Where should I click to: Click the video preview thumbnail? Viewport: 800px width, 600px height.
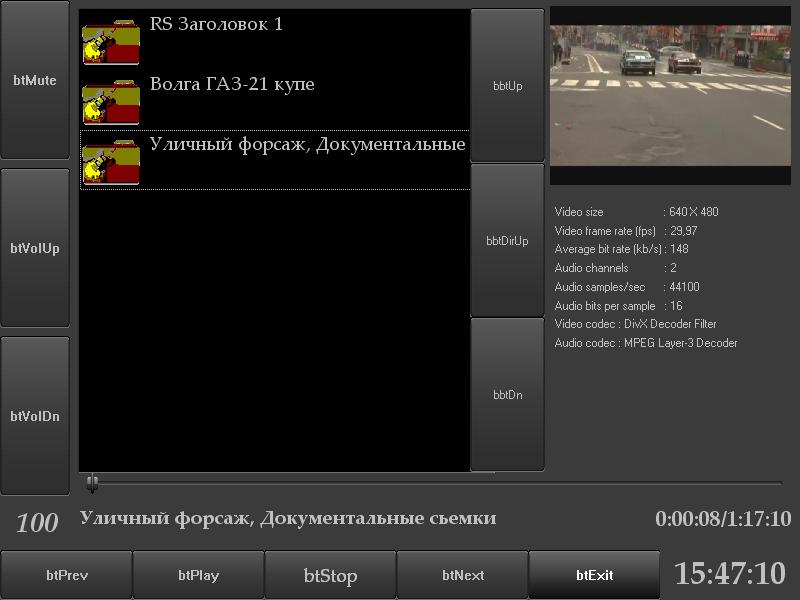[x=670, y=95]
